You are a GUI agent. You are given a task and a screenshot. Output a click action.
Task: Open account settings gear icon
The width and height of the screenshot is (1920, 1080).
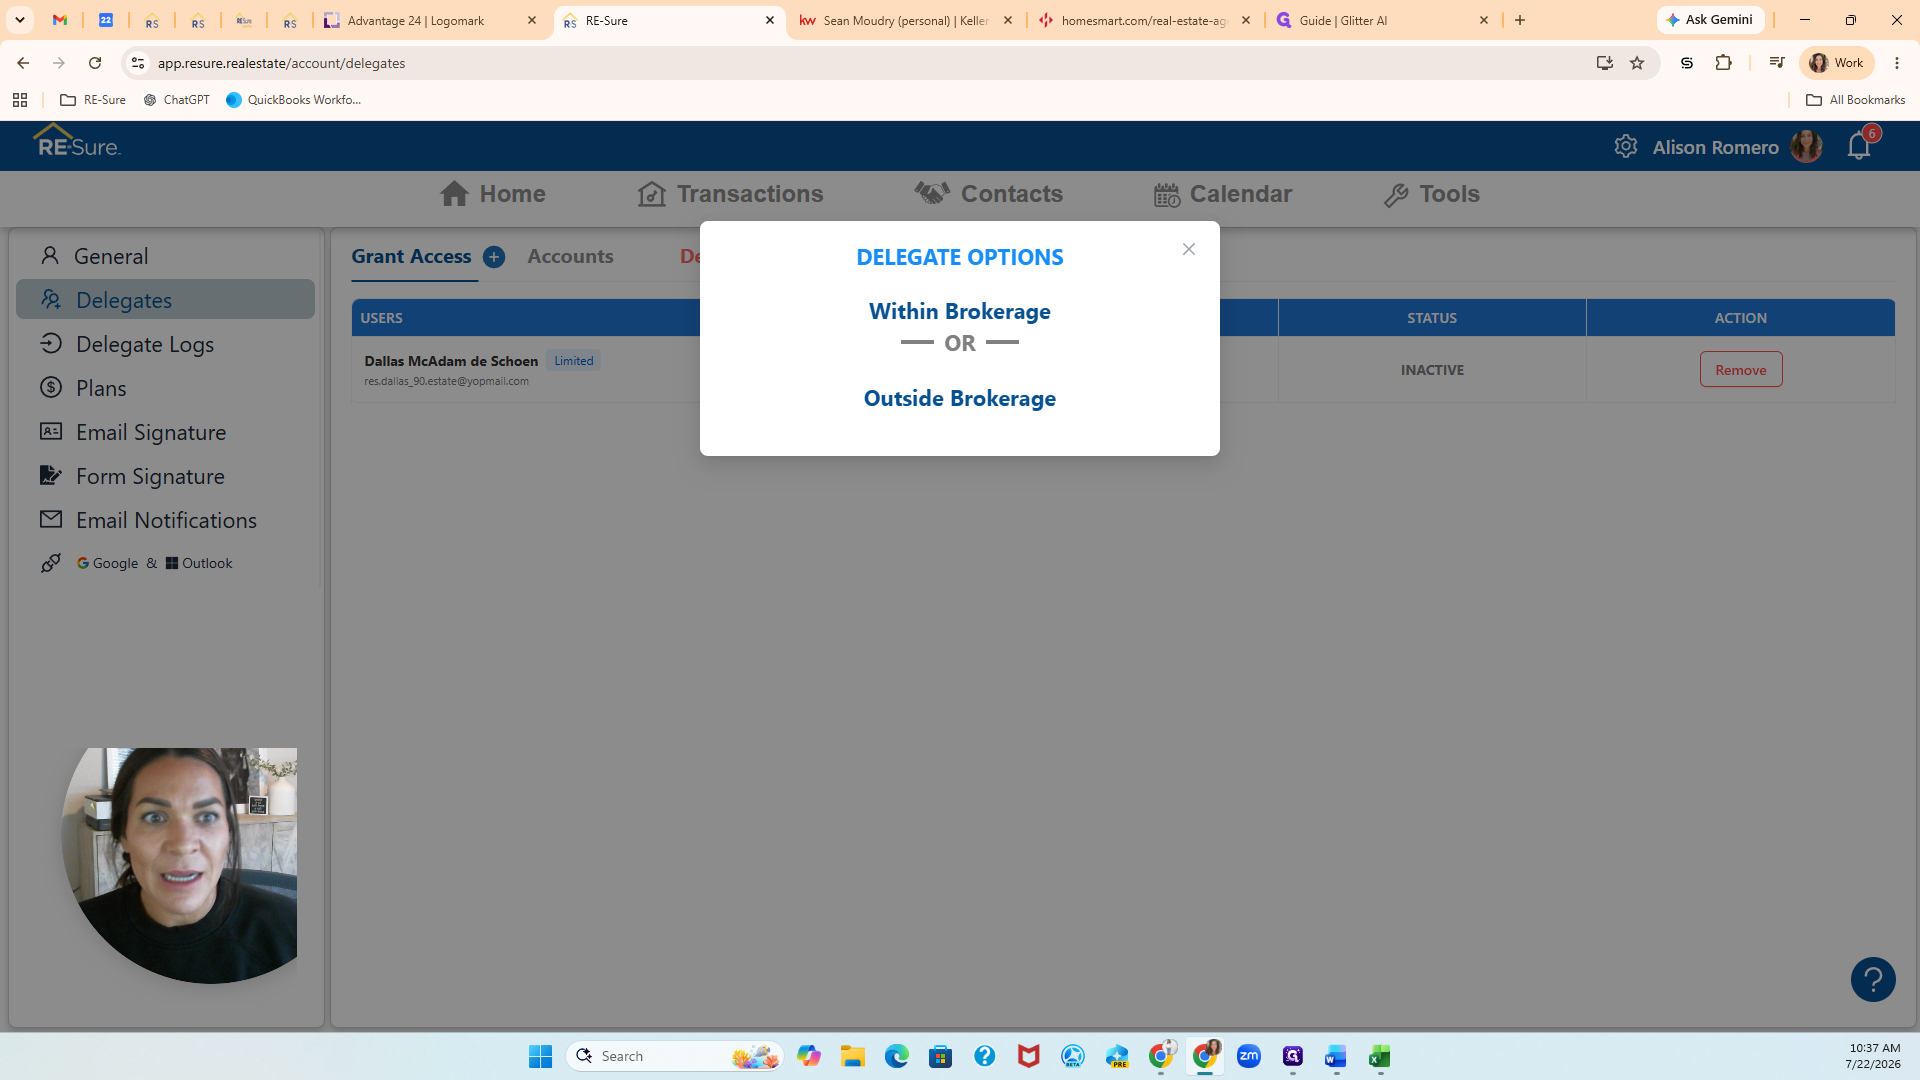[x=1625, y=146]
